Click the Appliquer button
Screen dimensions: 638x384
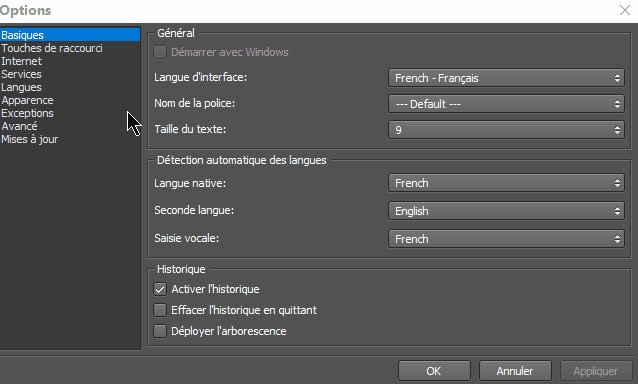[596, 371]
